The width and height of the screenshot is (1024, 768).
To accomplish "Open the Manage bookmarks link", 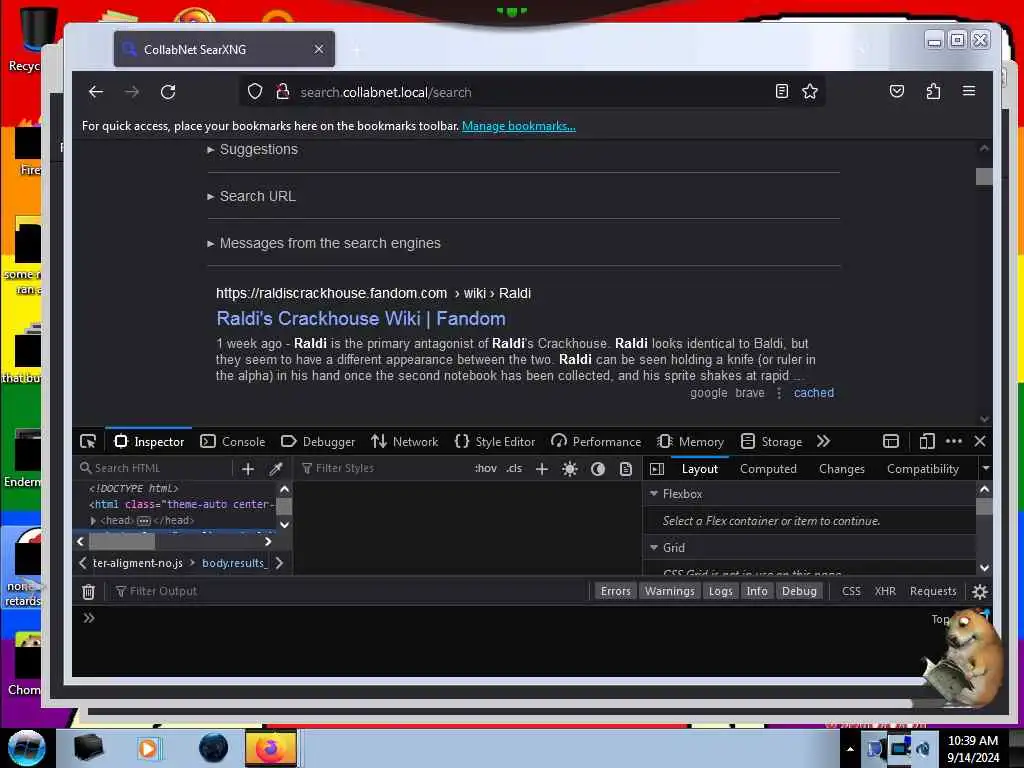I will pyautogui.click(x=519, y=126).
